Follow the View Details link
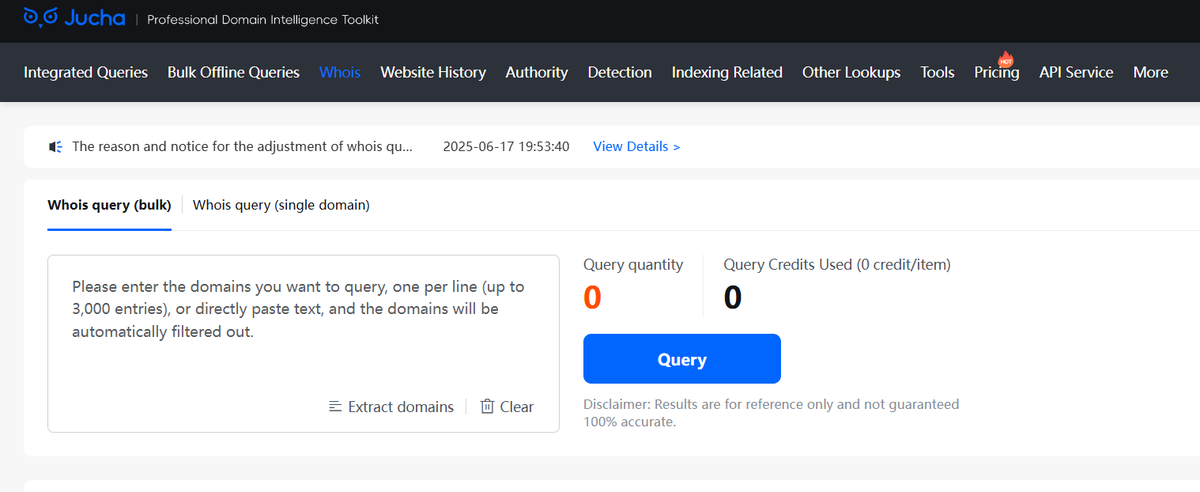1200x492 pixels. (x=637, y=146)
